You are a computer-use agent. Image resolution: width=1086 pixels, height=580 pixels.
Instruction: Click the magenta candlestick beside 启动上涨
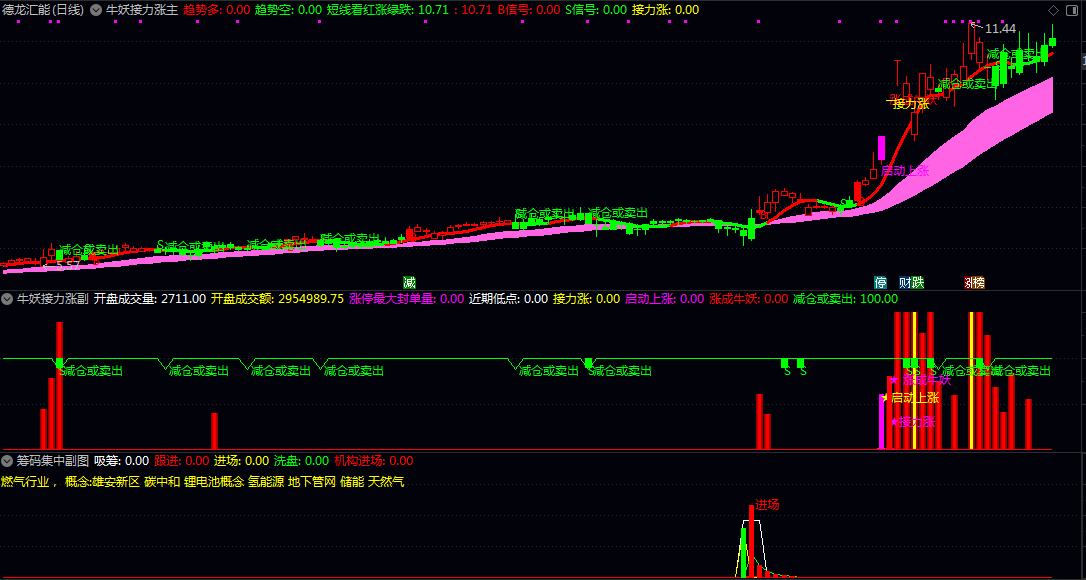click(882, 148)
